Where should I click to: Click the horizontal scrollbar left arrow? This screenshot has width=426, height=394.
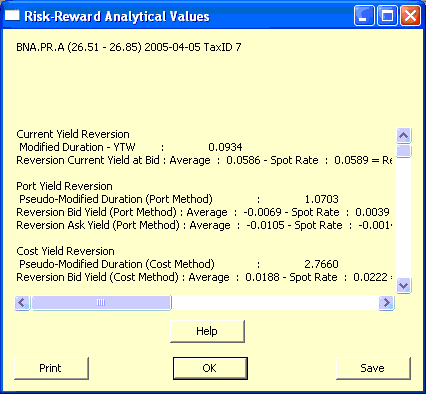(x=22, y=303)
